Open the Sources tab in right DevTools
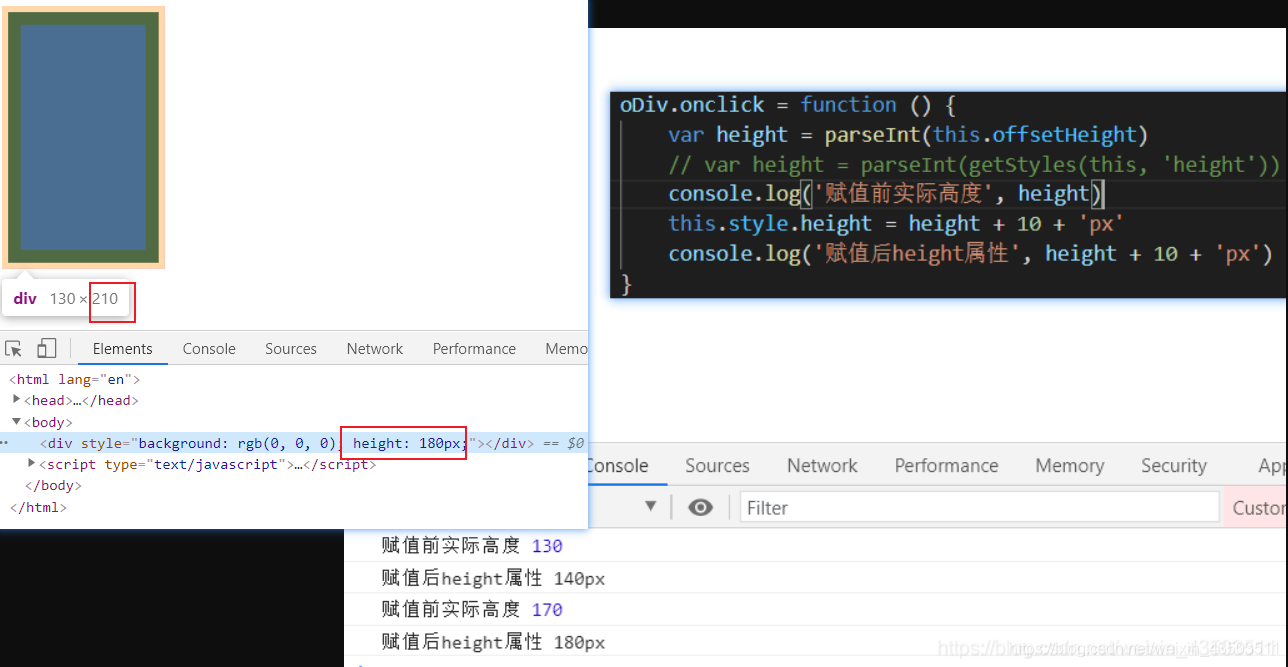Viewport: 1288px width, 667px height. click(x=717, y=466)
